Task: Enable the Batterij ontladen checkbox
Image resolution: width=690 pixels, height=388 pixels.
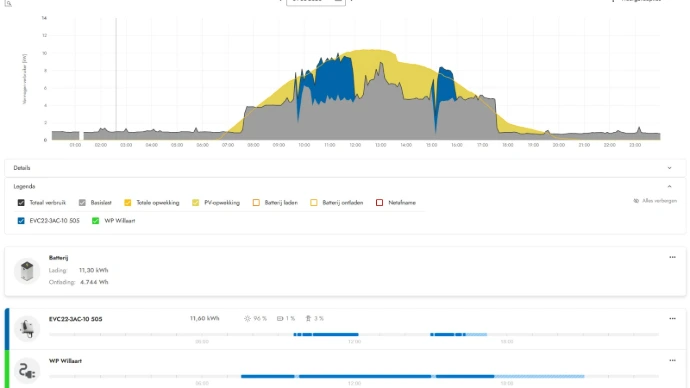Action: pyautogui.click(x=314, y=203)
